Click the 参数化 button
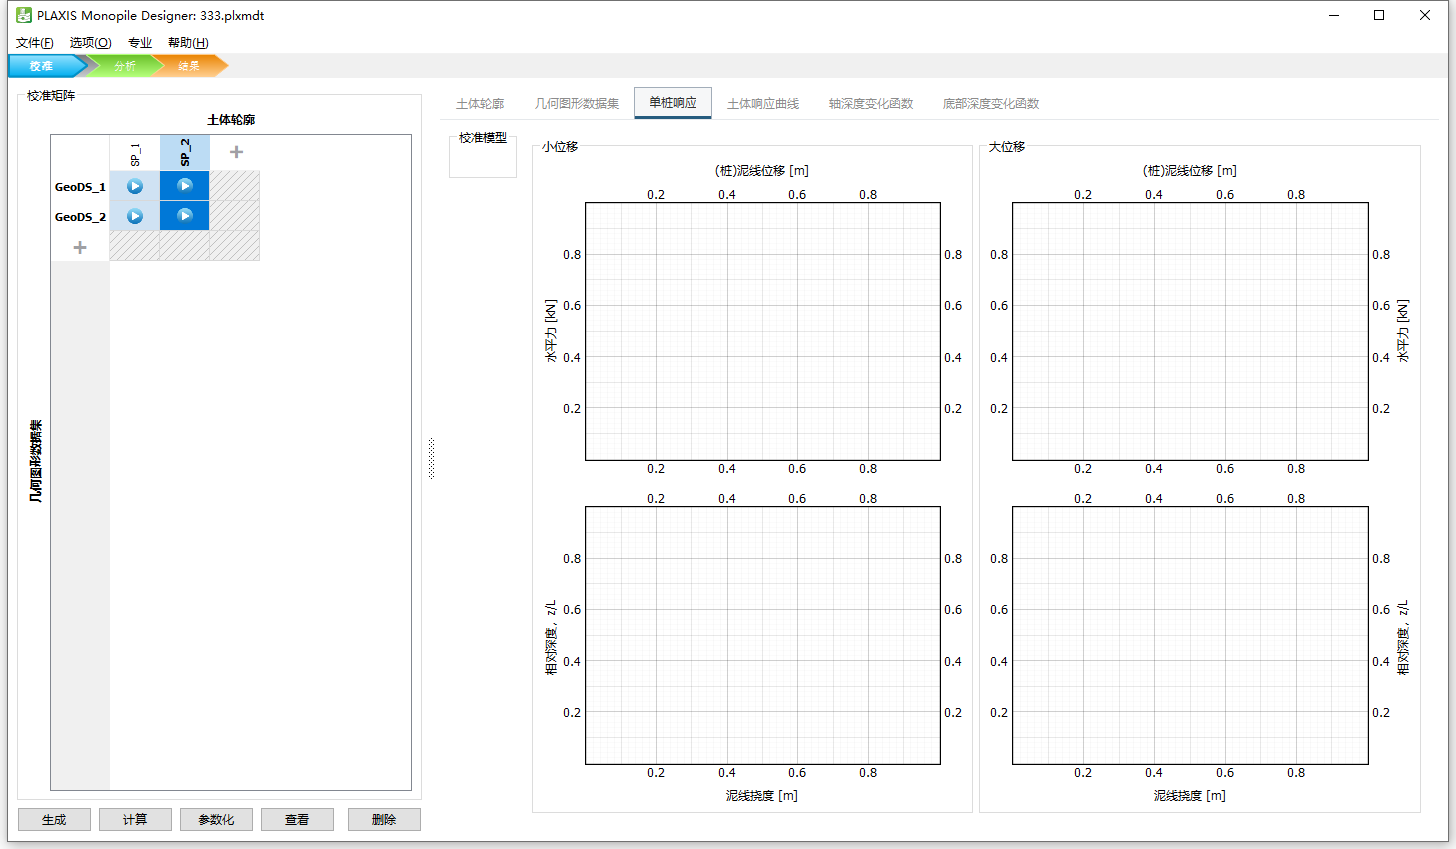Screen dimensions: 1456x849 pos(216,819)
